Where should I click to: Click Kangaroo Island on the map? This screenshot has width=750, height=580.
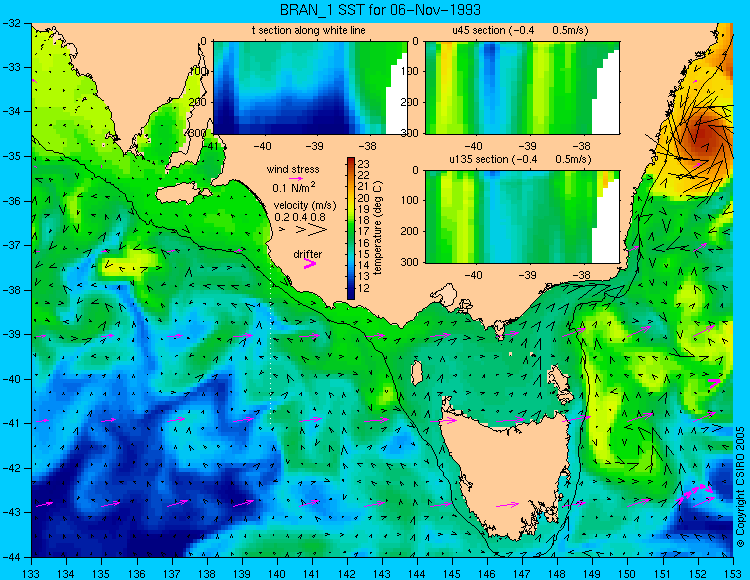182,195
